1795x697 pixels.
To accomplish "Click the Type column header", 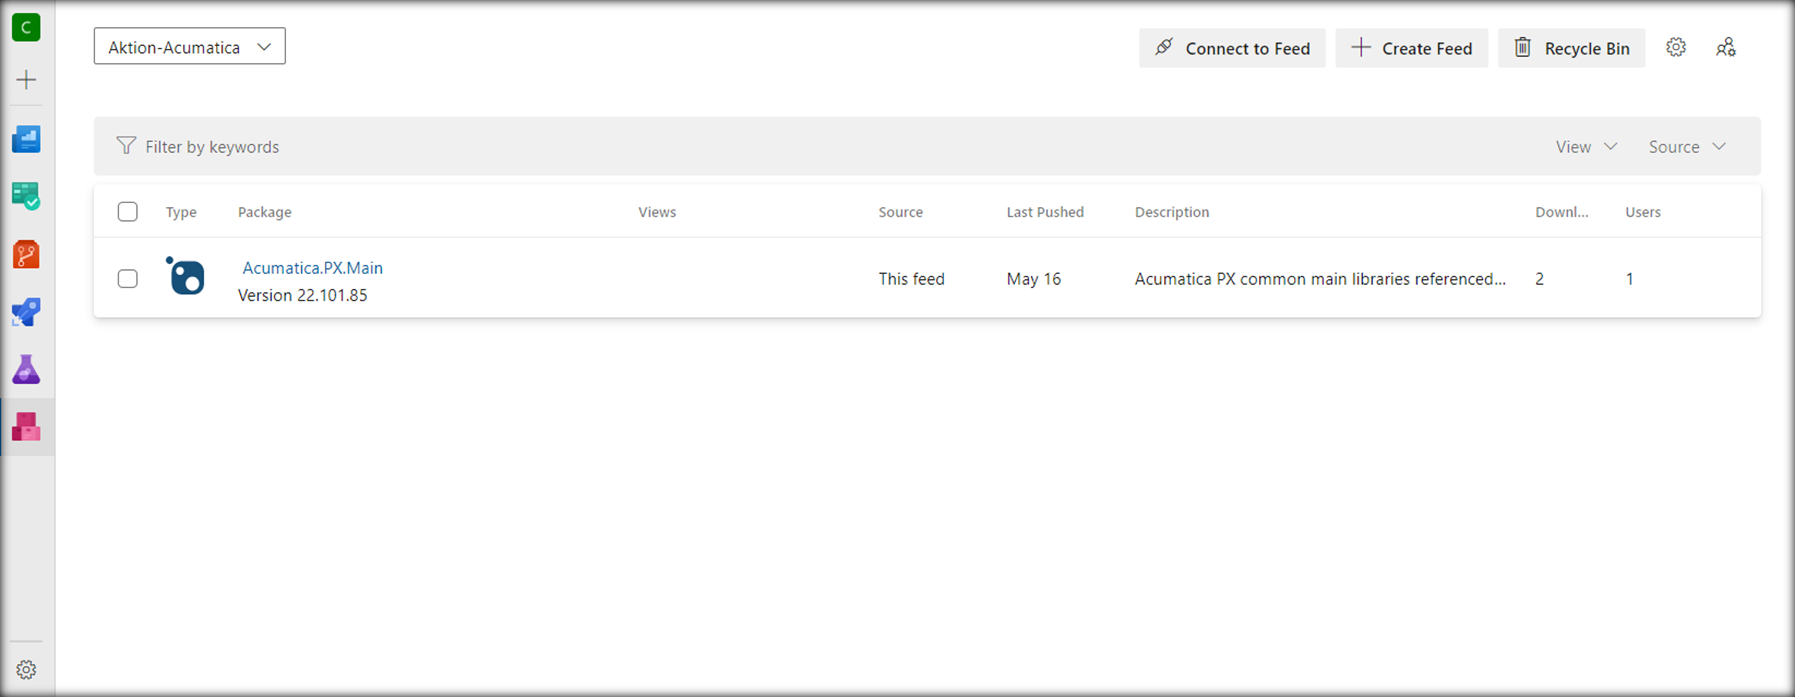I will click(x=181, y=212).
